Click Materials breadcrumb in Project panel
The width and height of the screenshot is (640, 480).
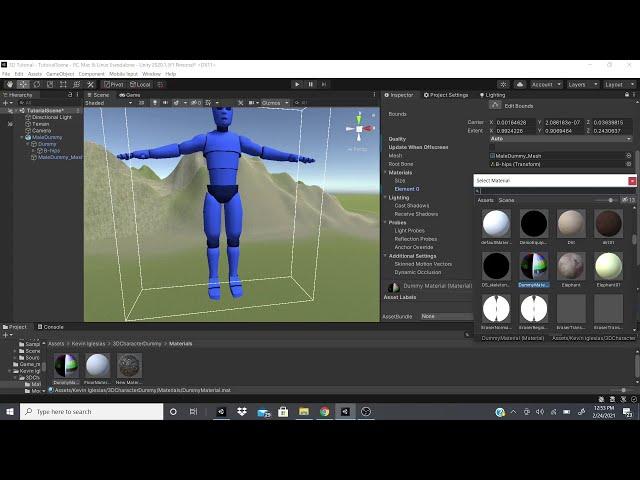click(x=180, y=344)
